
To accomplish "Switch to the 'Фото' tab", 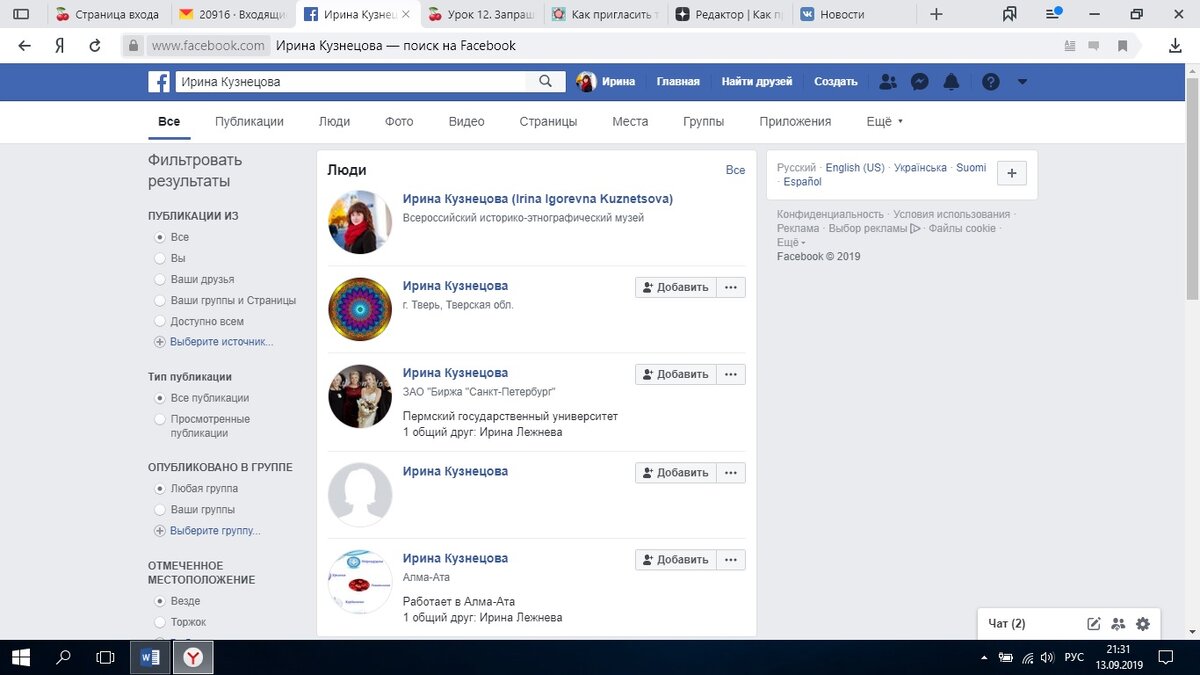I will pos(399,121).
